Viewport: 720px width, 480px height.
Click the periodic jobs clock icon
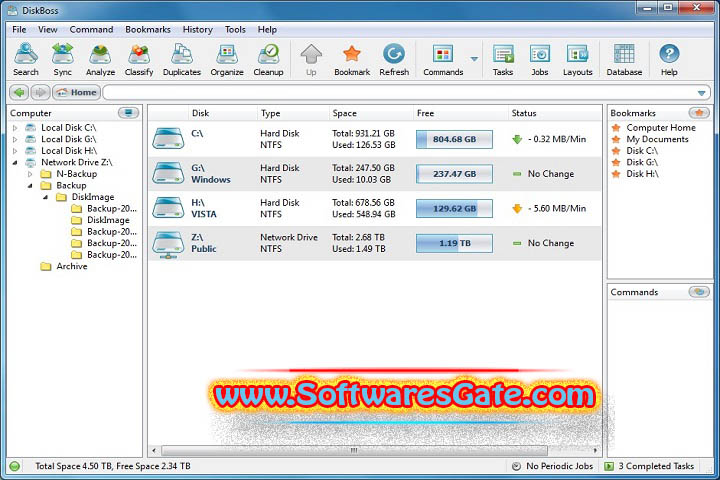point(516,466)
